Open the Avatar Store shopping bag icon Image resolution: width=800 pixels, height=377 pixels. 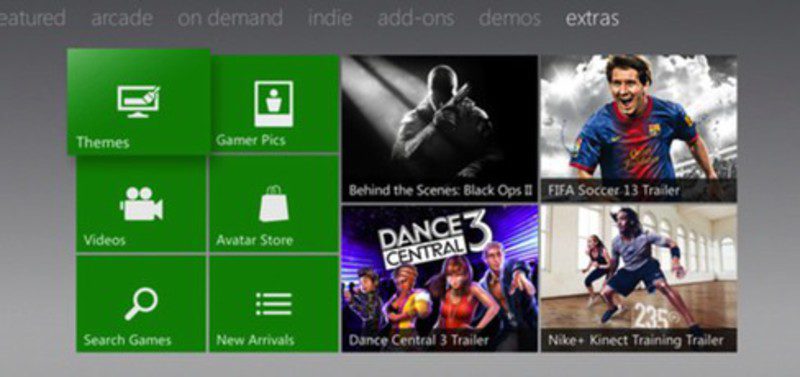click(274, 204)
